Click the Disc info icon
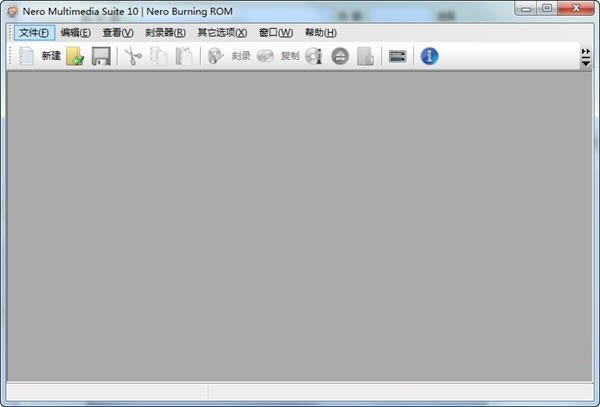 pyautogui.click(x=314, y=56)
